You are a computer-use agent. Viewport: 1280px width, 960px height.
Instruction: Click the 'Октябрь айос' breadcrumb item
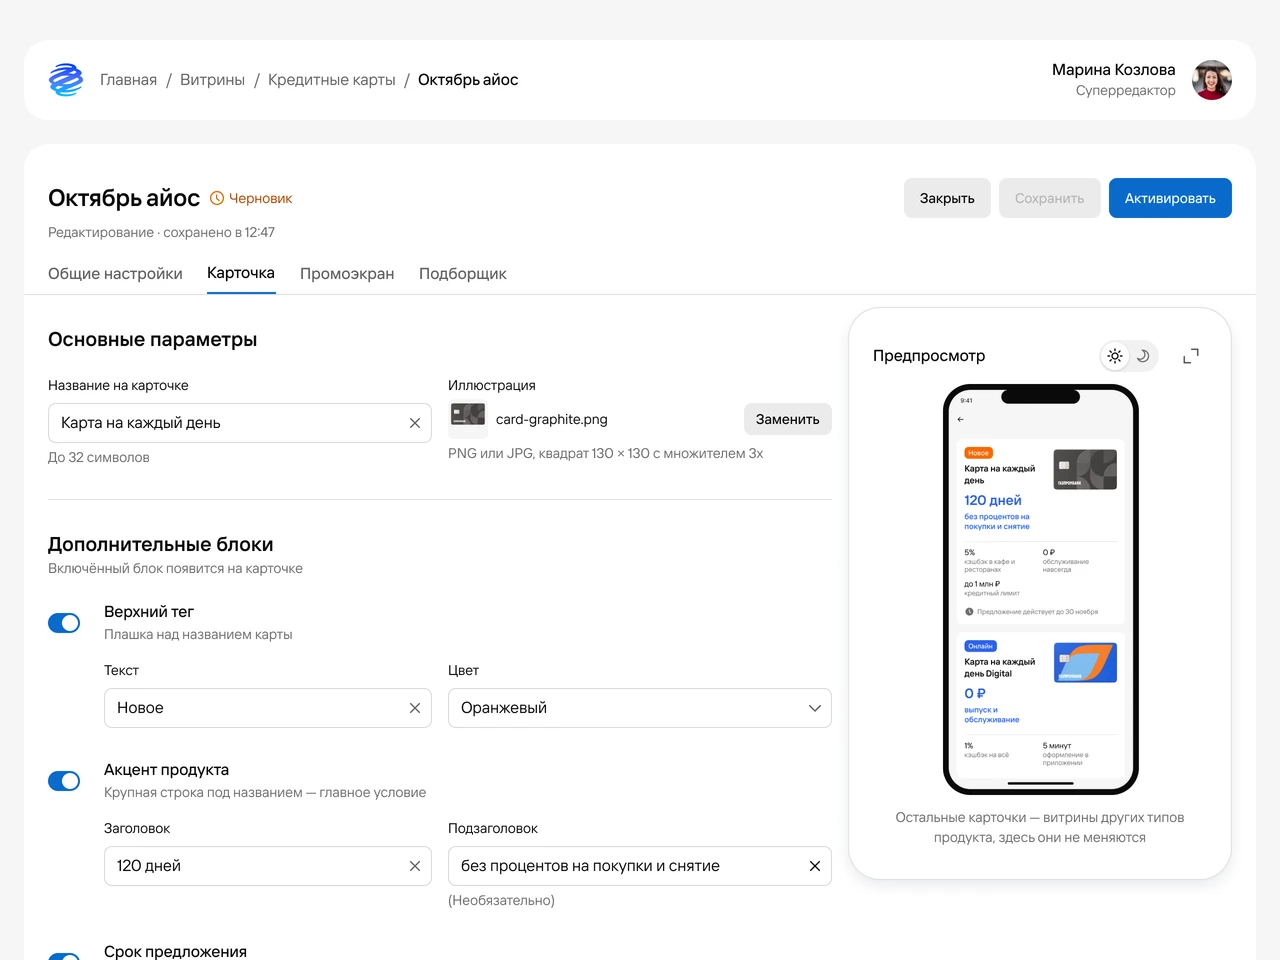tap(468, 80)
